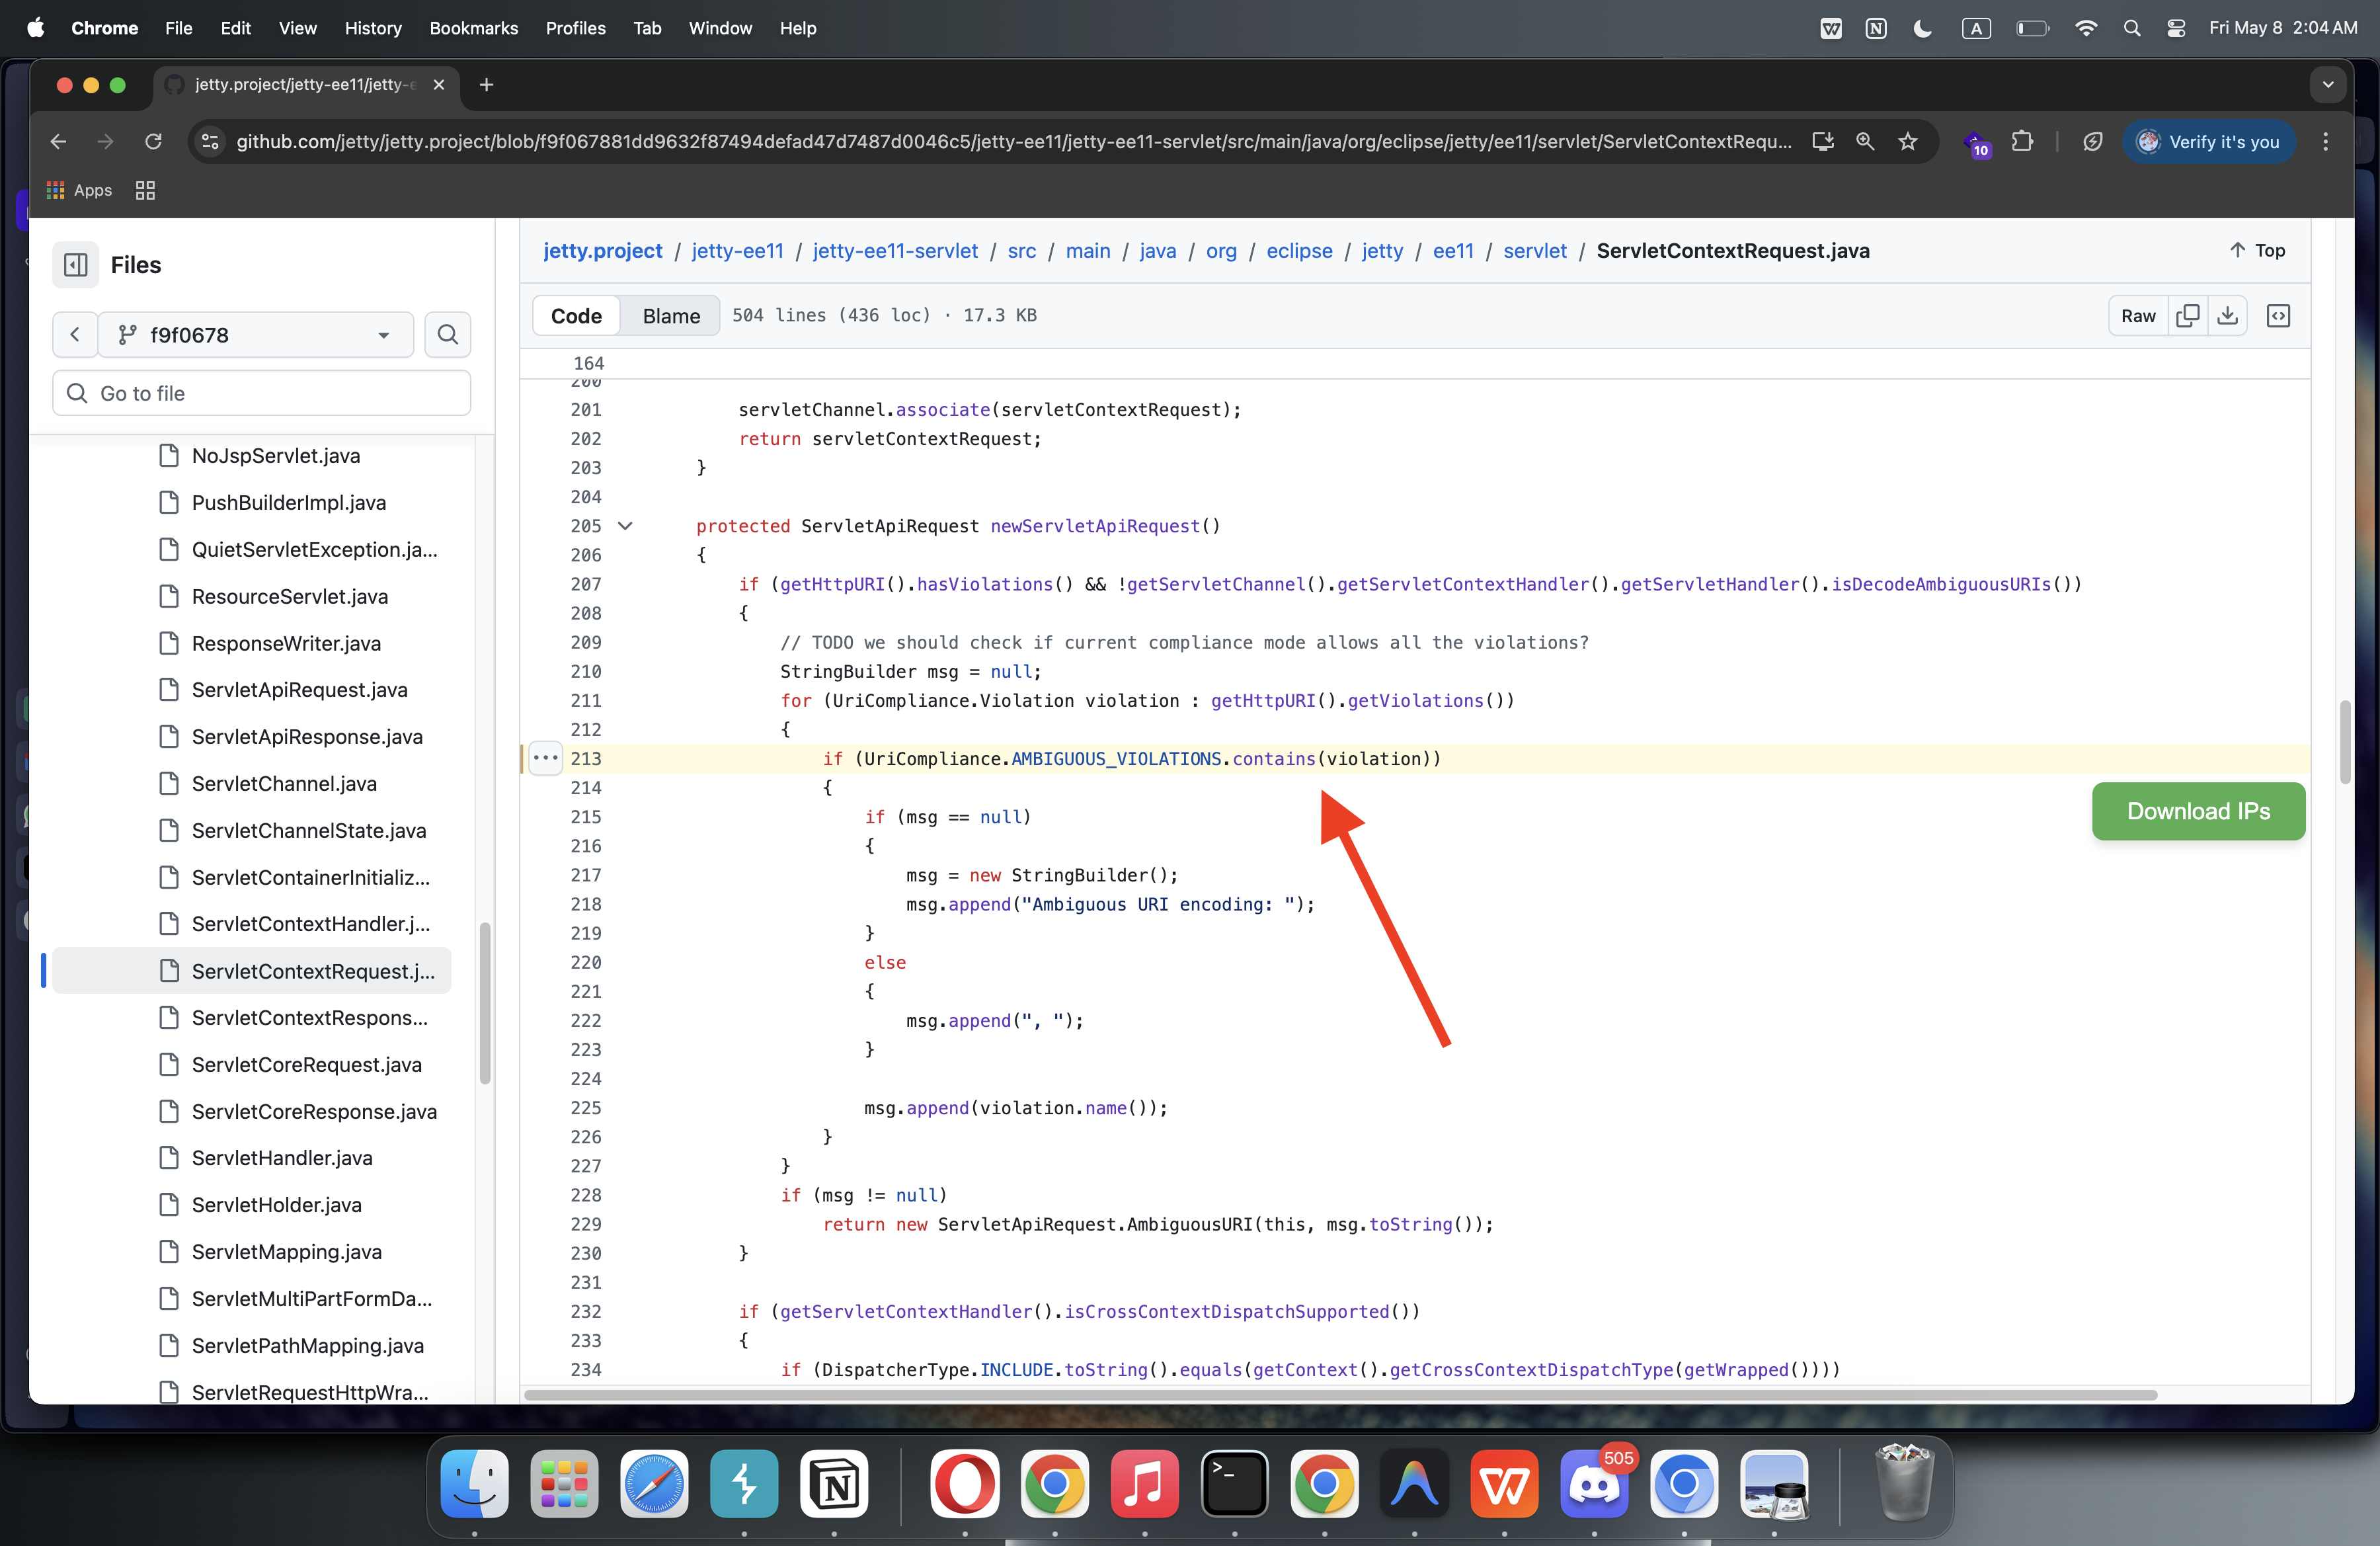Open jetty.project breadcrumb link

[602, 250]
